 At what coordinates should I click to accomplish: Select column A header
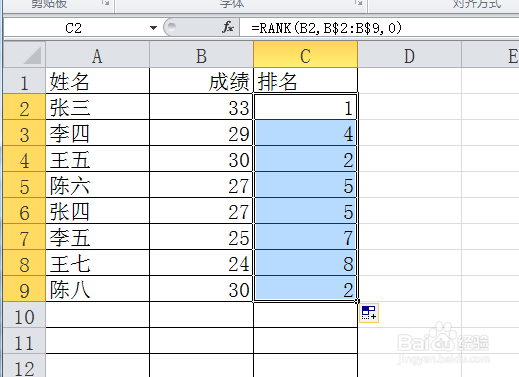97,55
